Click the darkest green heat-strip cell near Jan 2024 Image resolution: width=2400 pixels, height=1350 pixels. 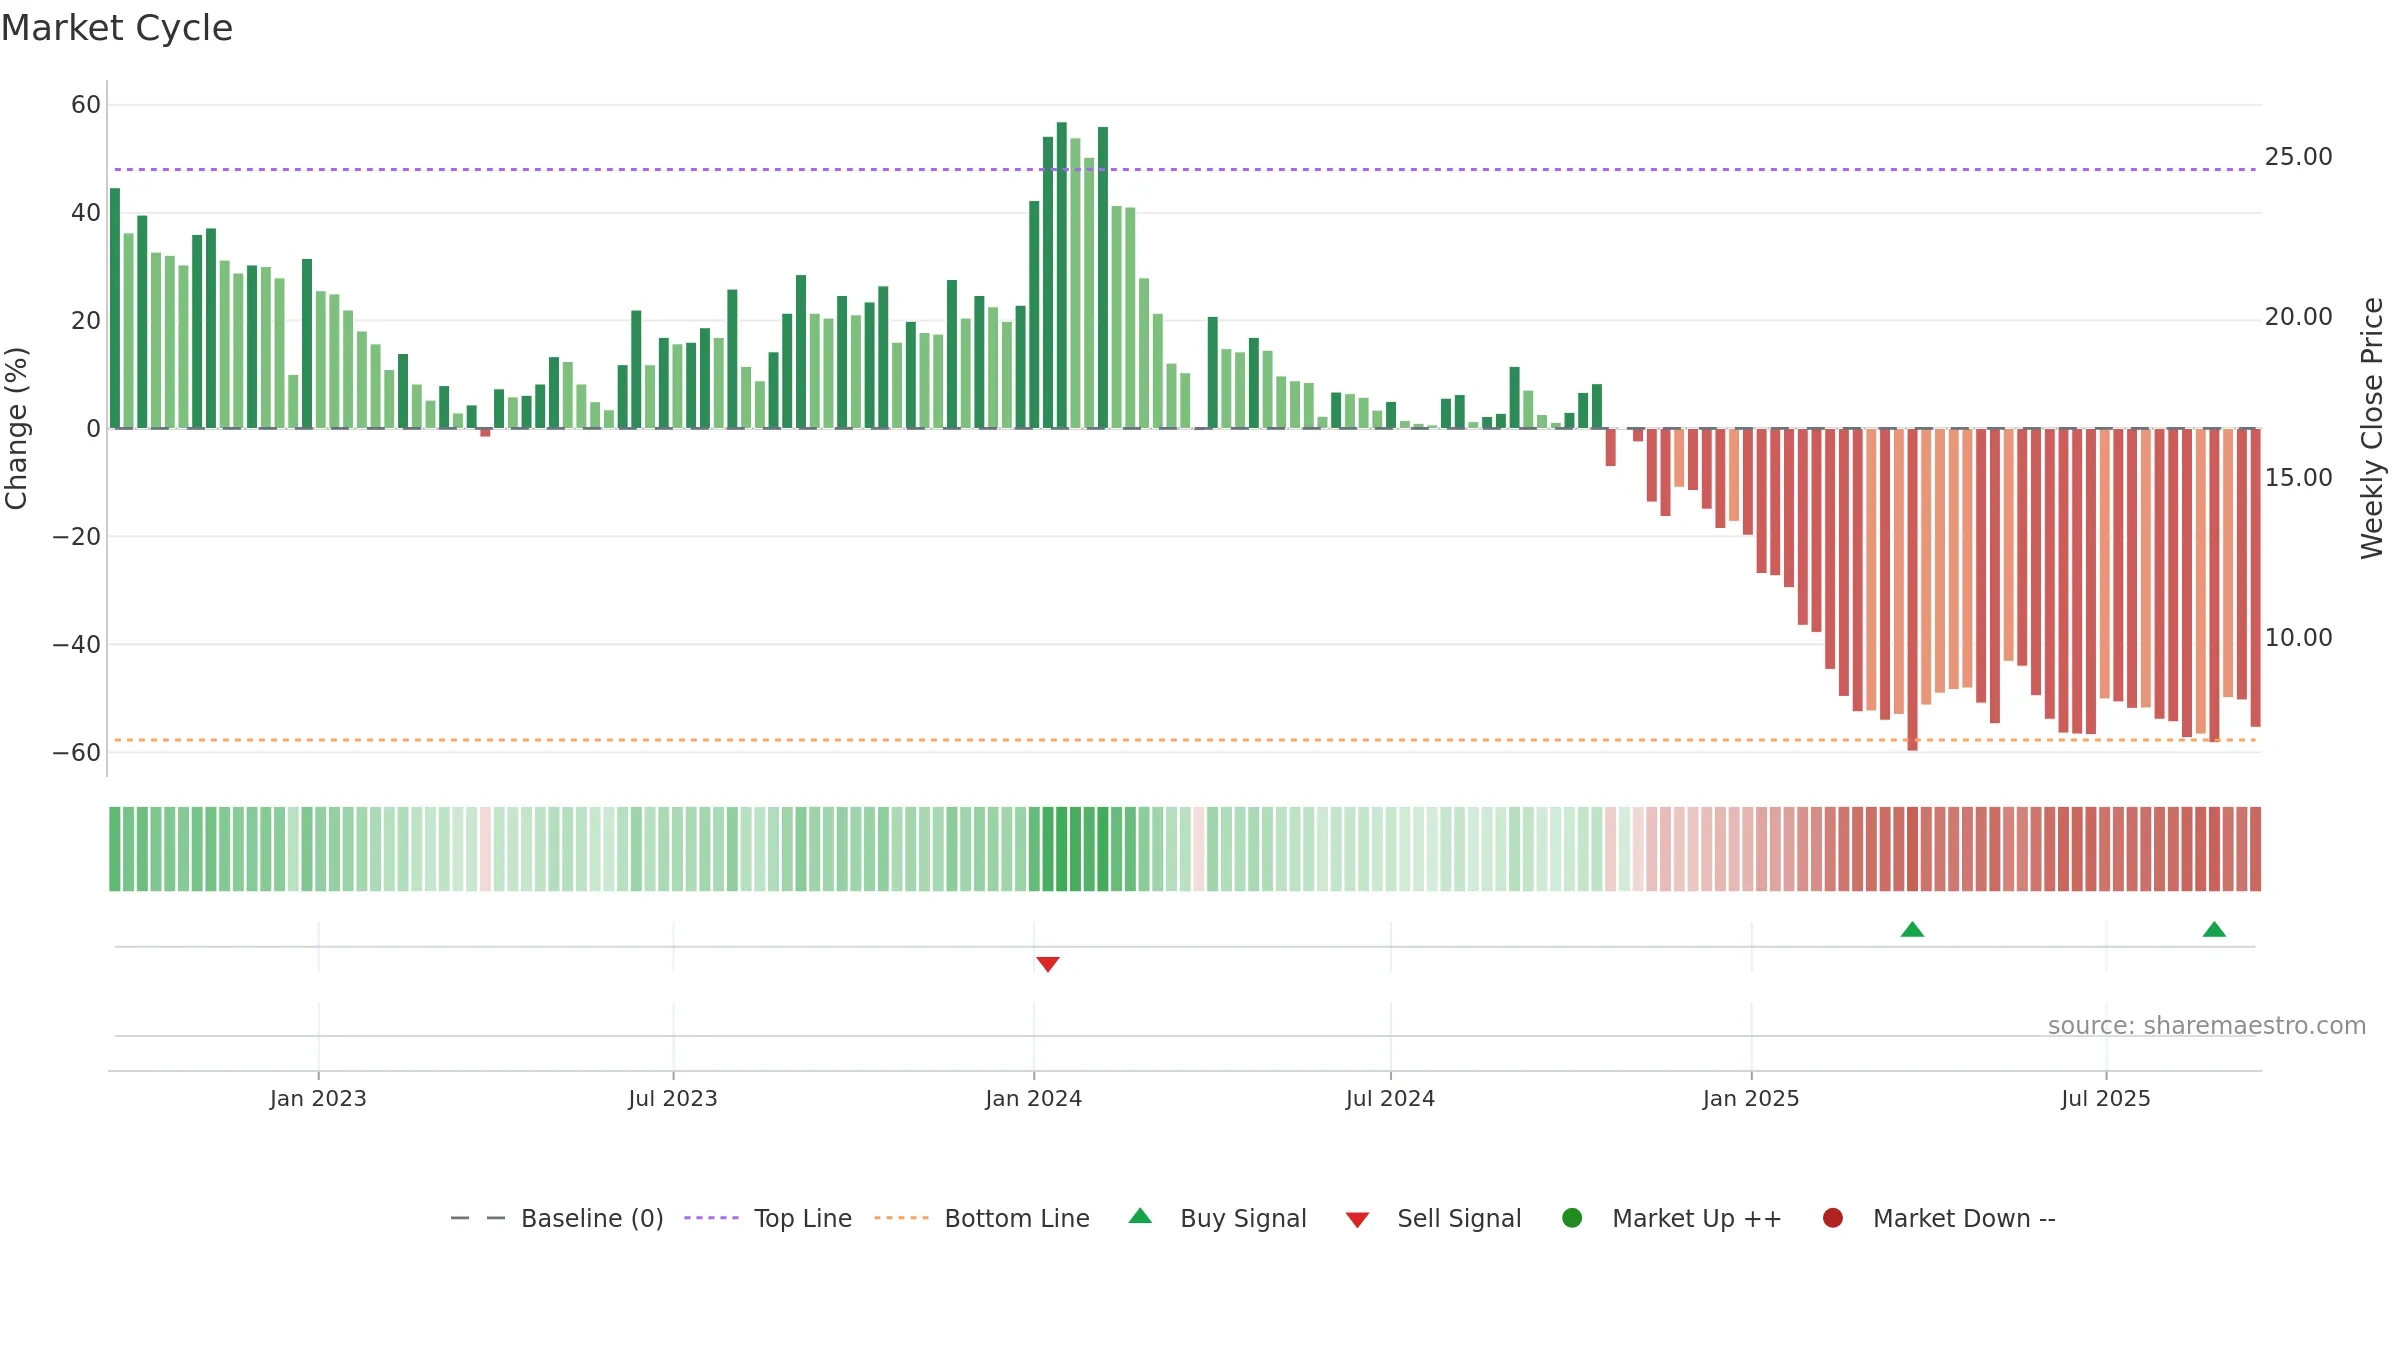click(x=1062, y=849)
